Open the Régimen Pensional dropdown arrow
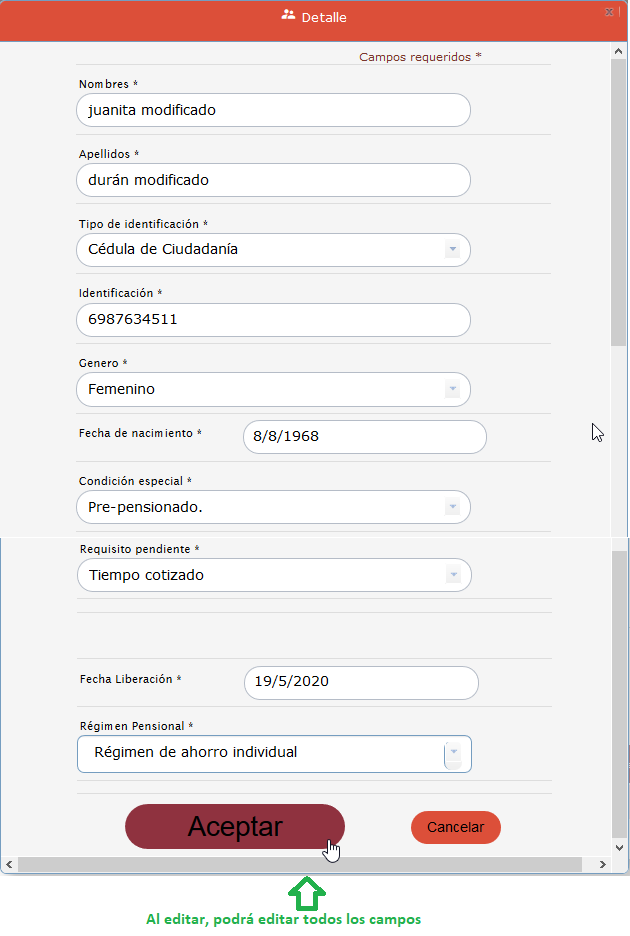The height and width of the screenshot is (936, 630). click(x=453, y=754)
